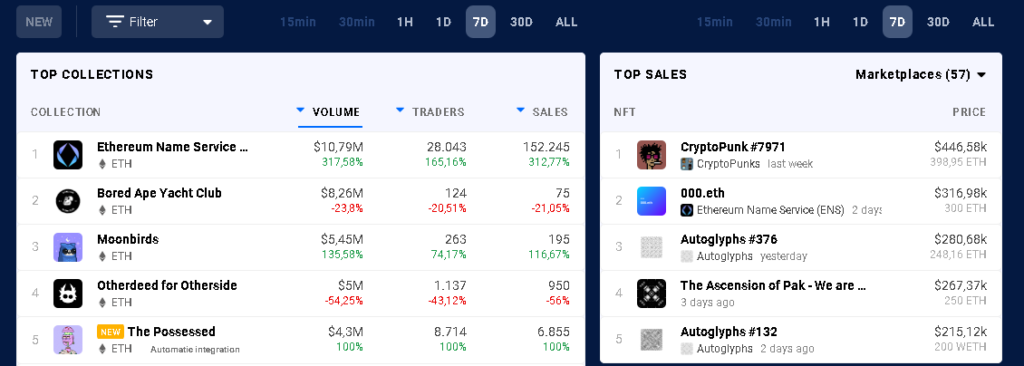Viewport: 1024px width, 366px height.
Task: Click the ETH diamond icon under Moonbirds
Action: [x=102, y=256]
